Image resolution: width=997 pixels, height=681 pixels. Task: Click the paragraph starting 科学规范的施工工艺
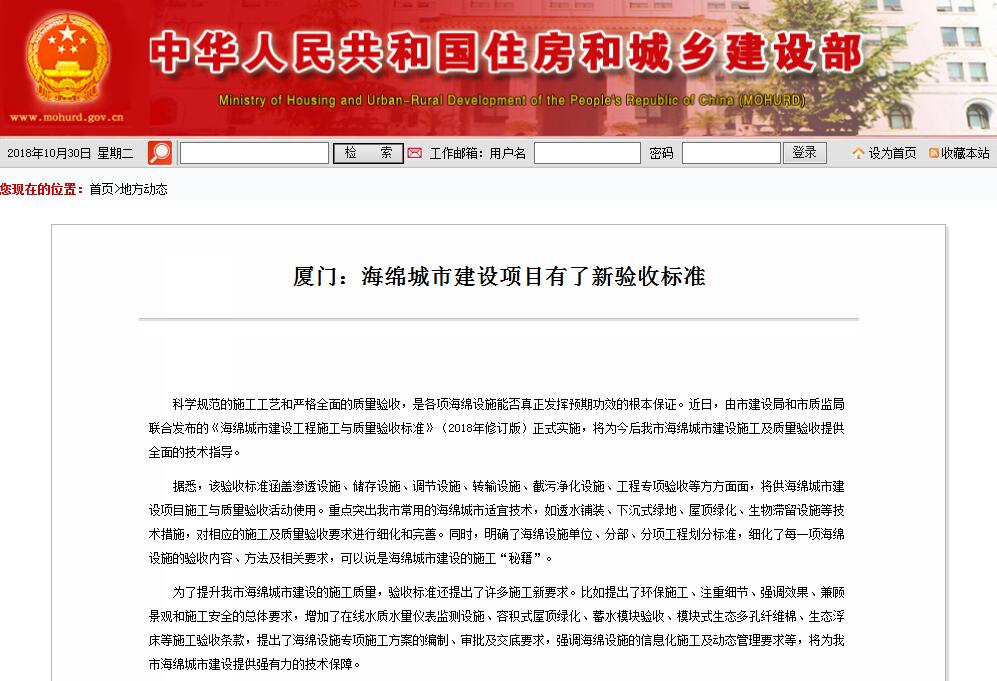(497, 428)
